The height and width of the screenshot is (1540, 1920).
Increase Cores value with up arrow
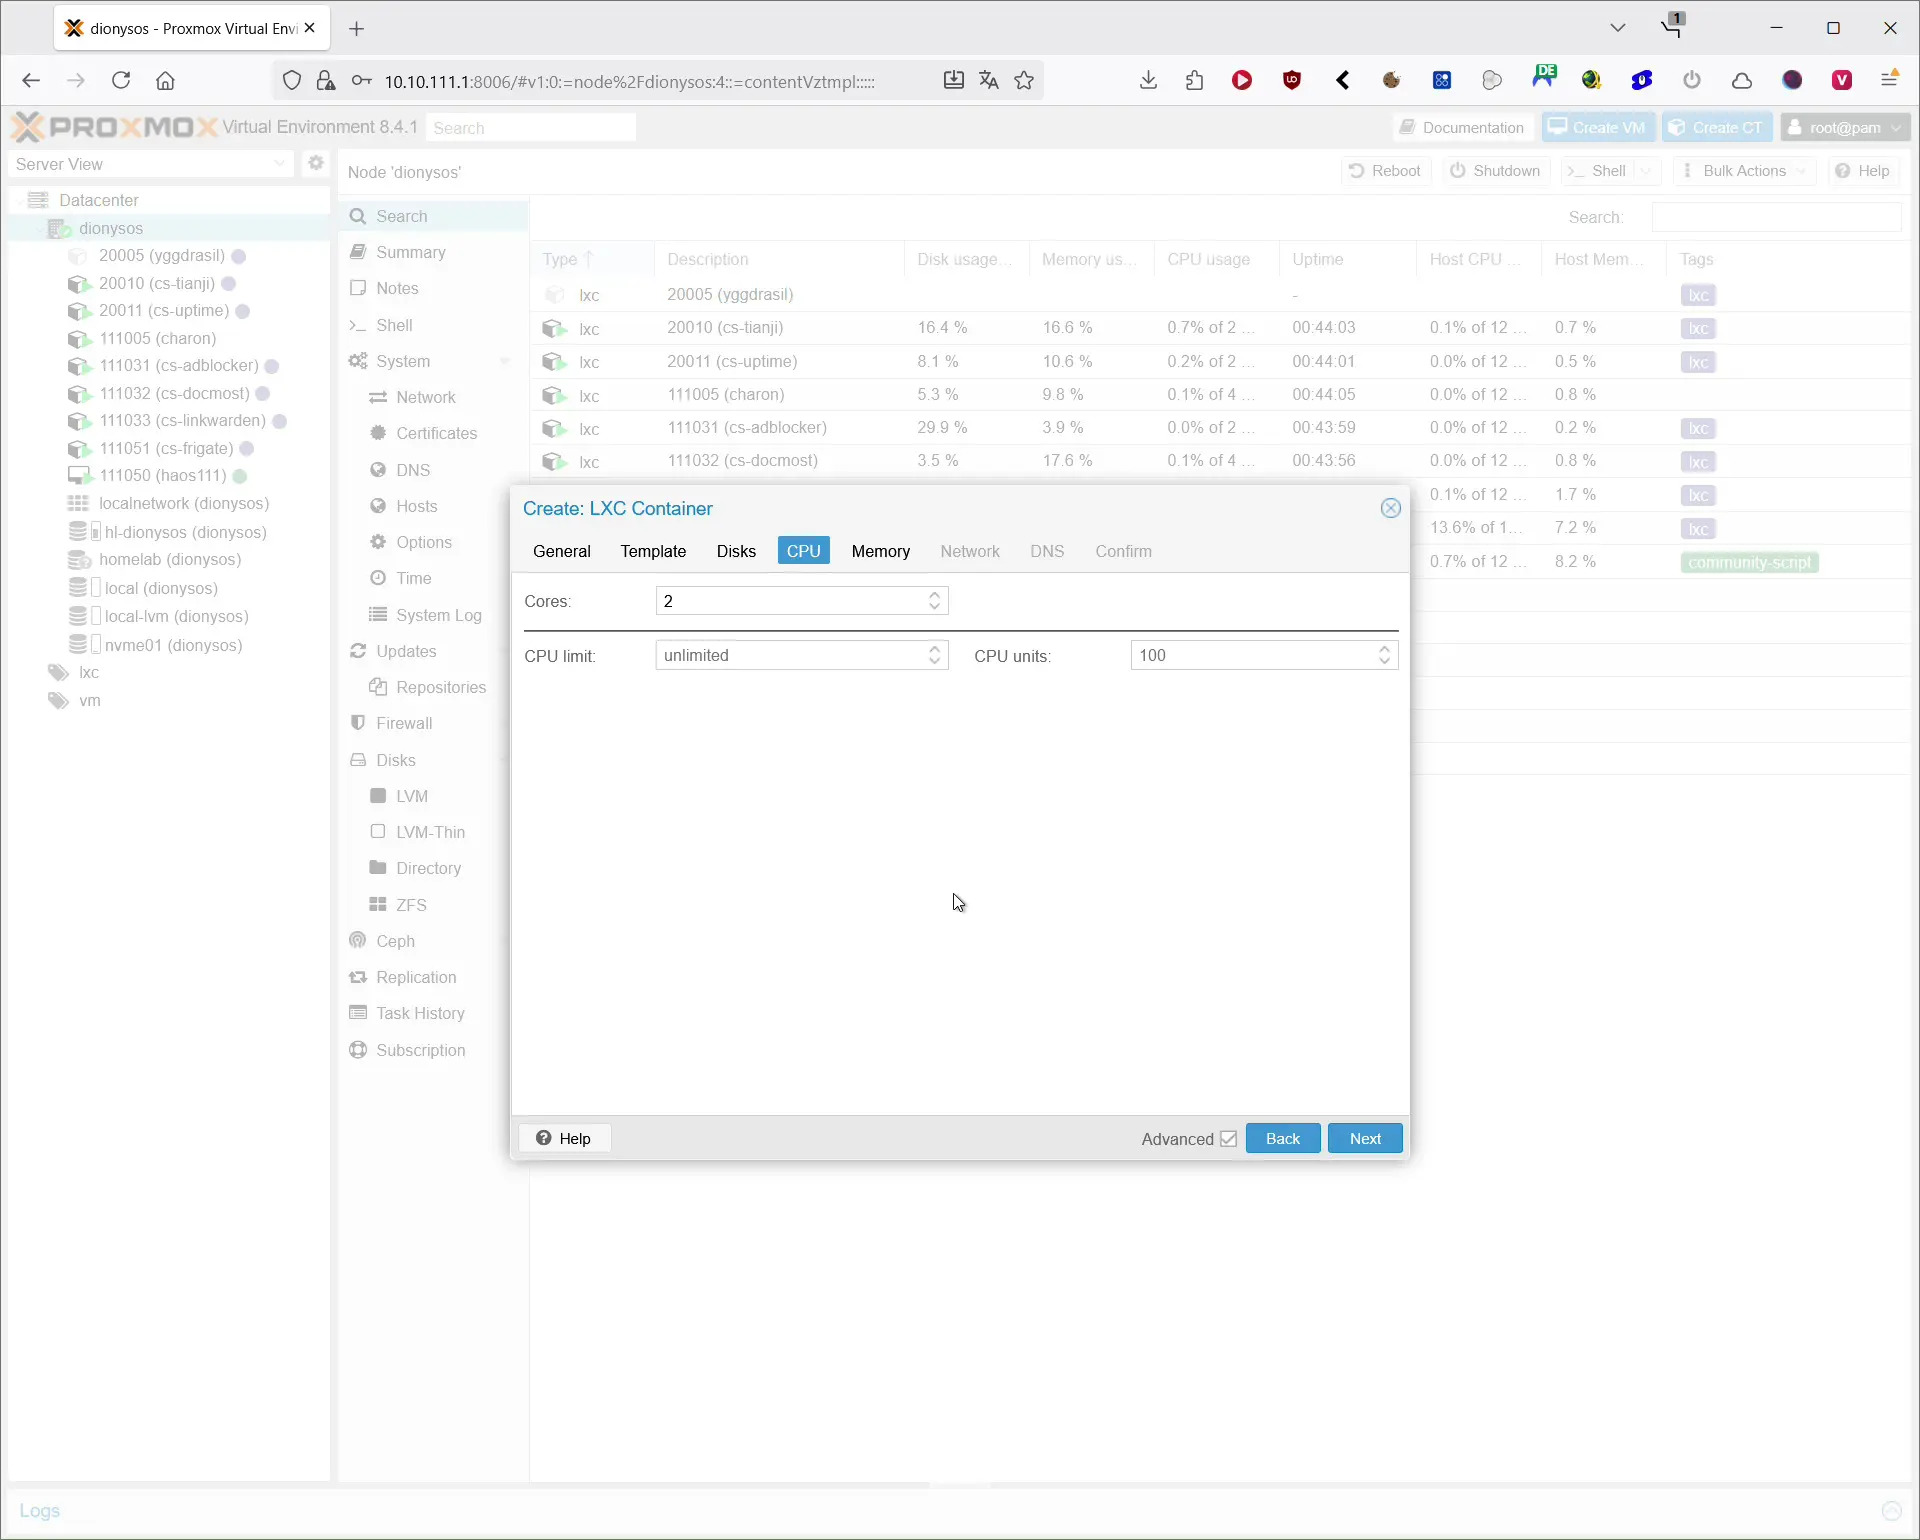(x=934, y=595)
